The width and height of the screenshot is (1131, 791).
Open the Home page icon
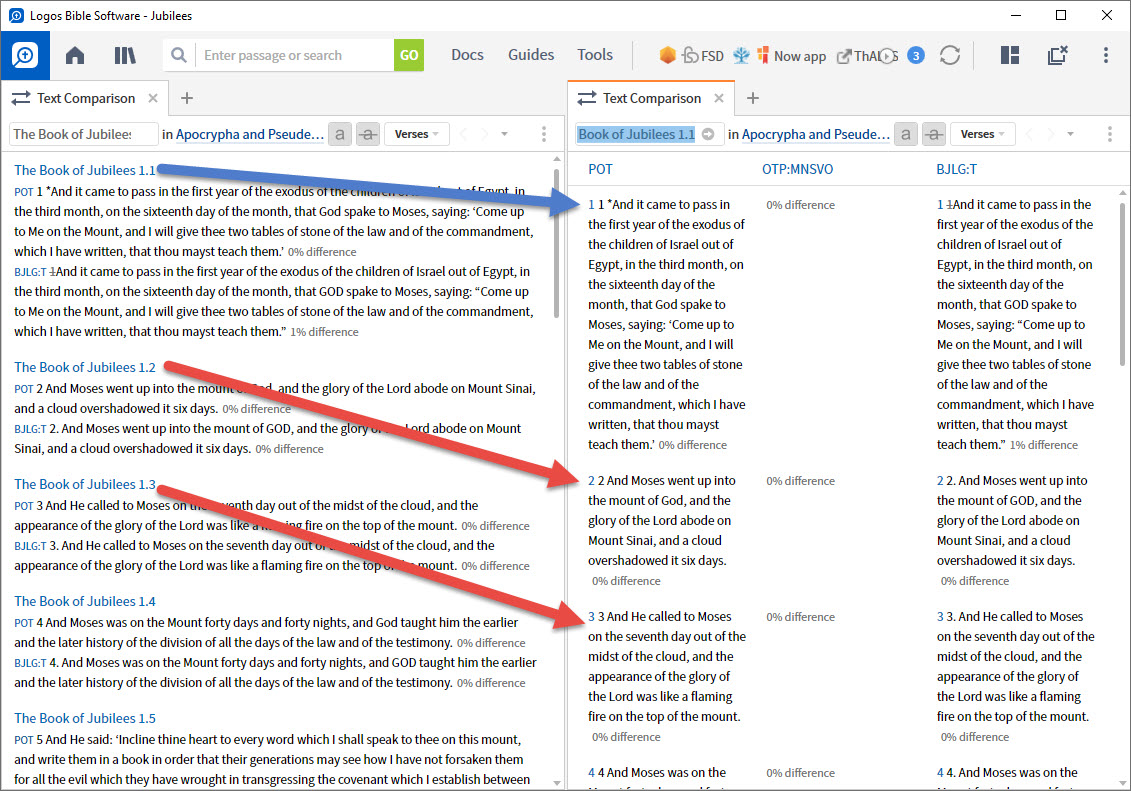tap(74, 55)
